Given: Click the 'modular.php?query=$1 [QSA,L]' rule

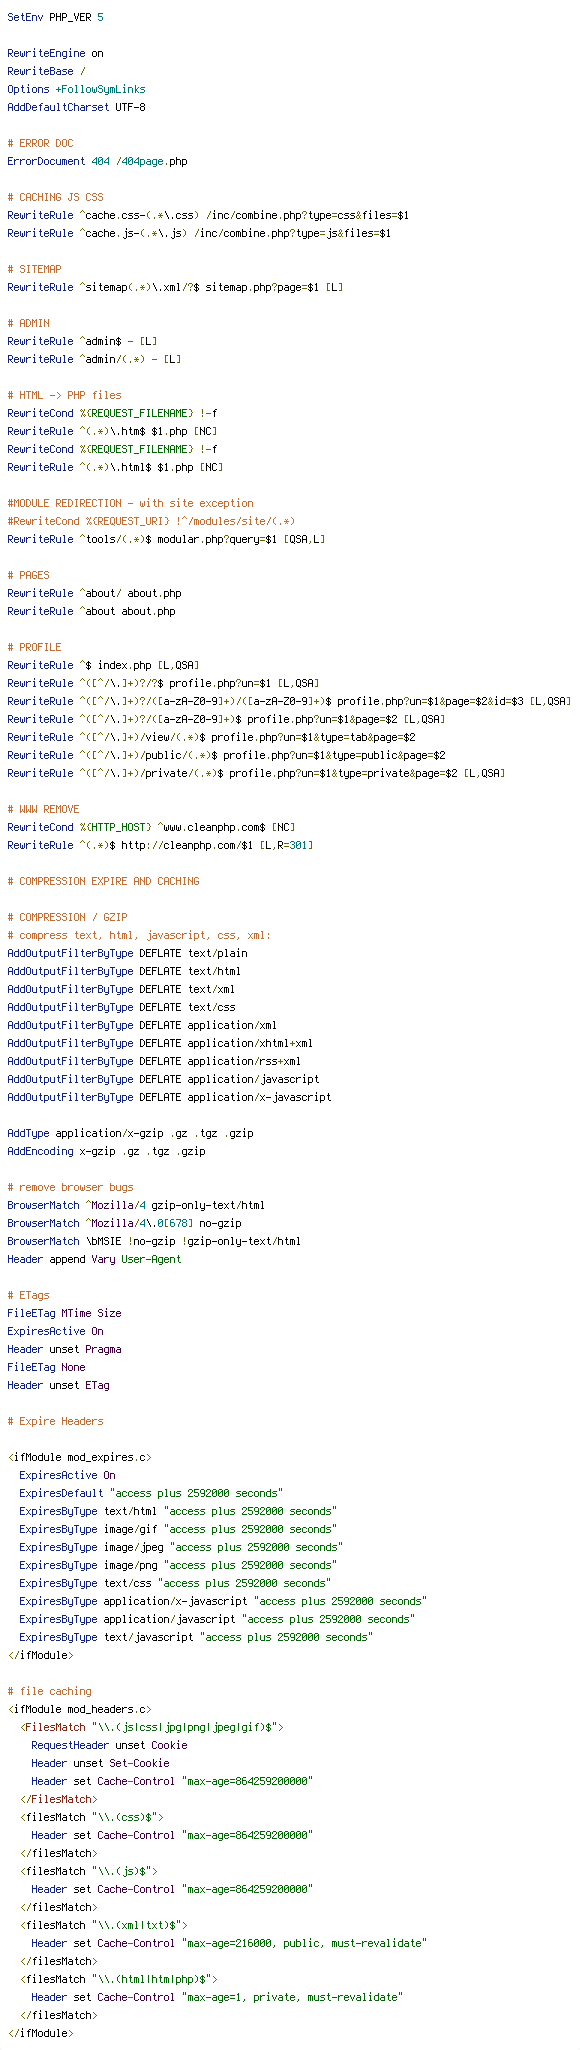Looking at the screenshot, I should click(166, 540).
